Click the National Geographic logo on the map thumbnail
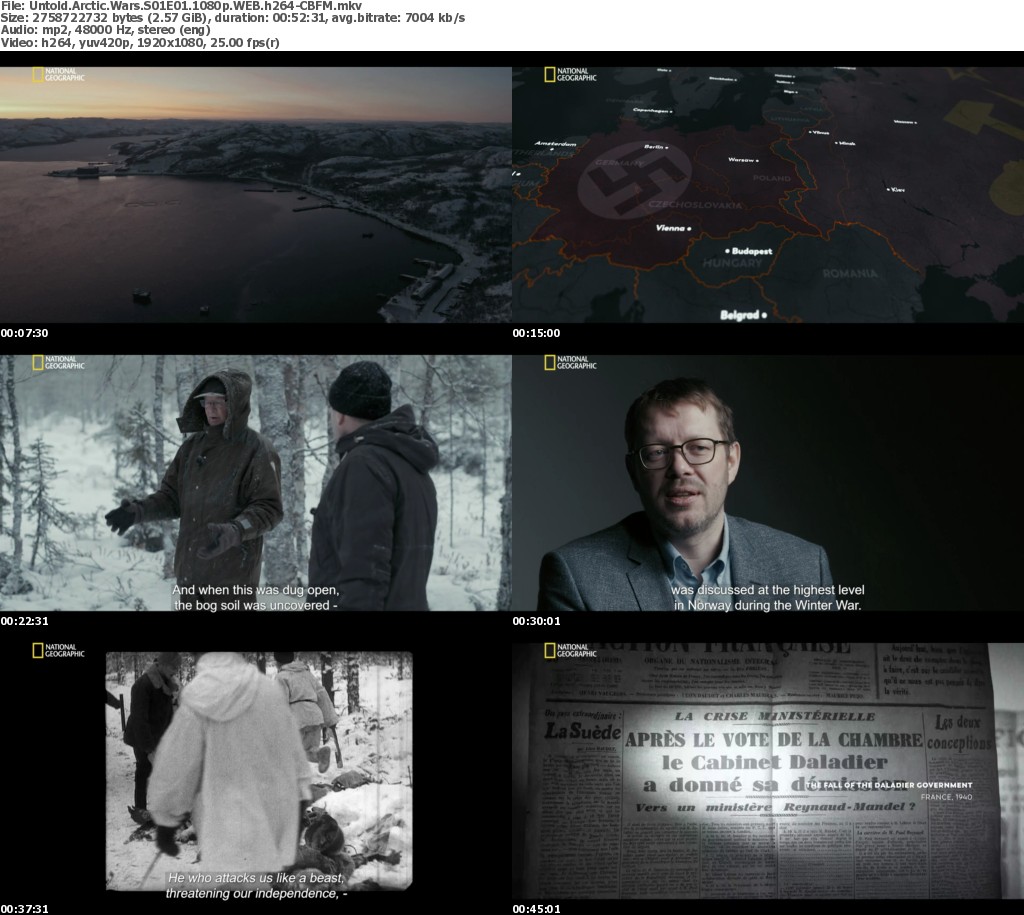The image size is (1024, 915). [570, 75]
